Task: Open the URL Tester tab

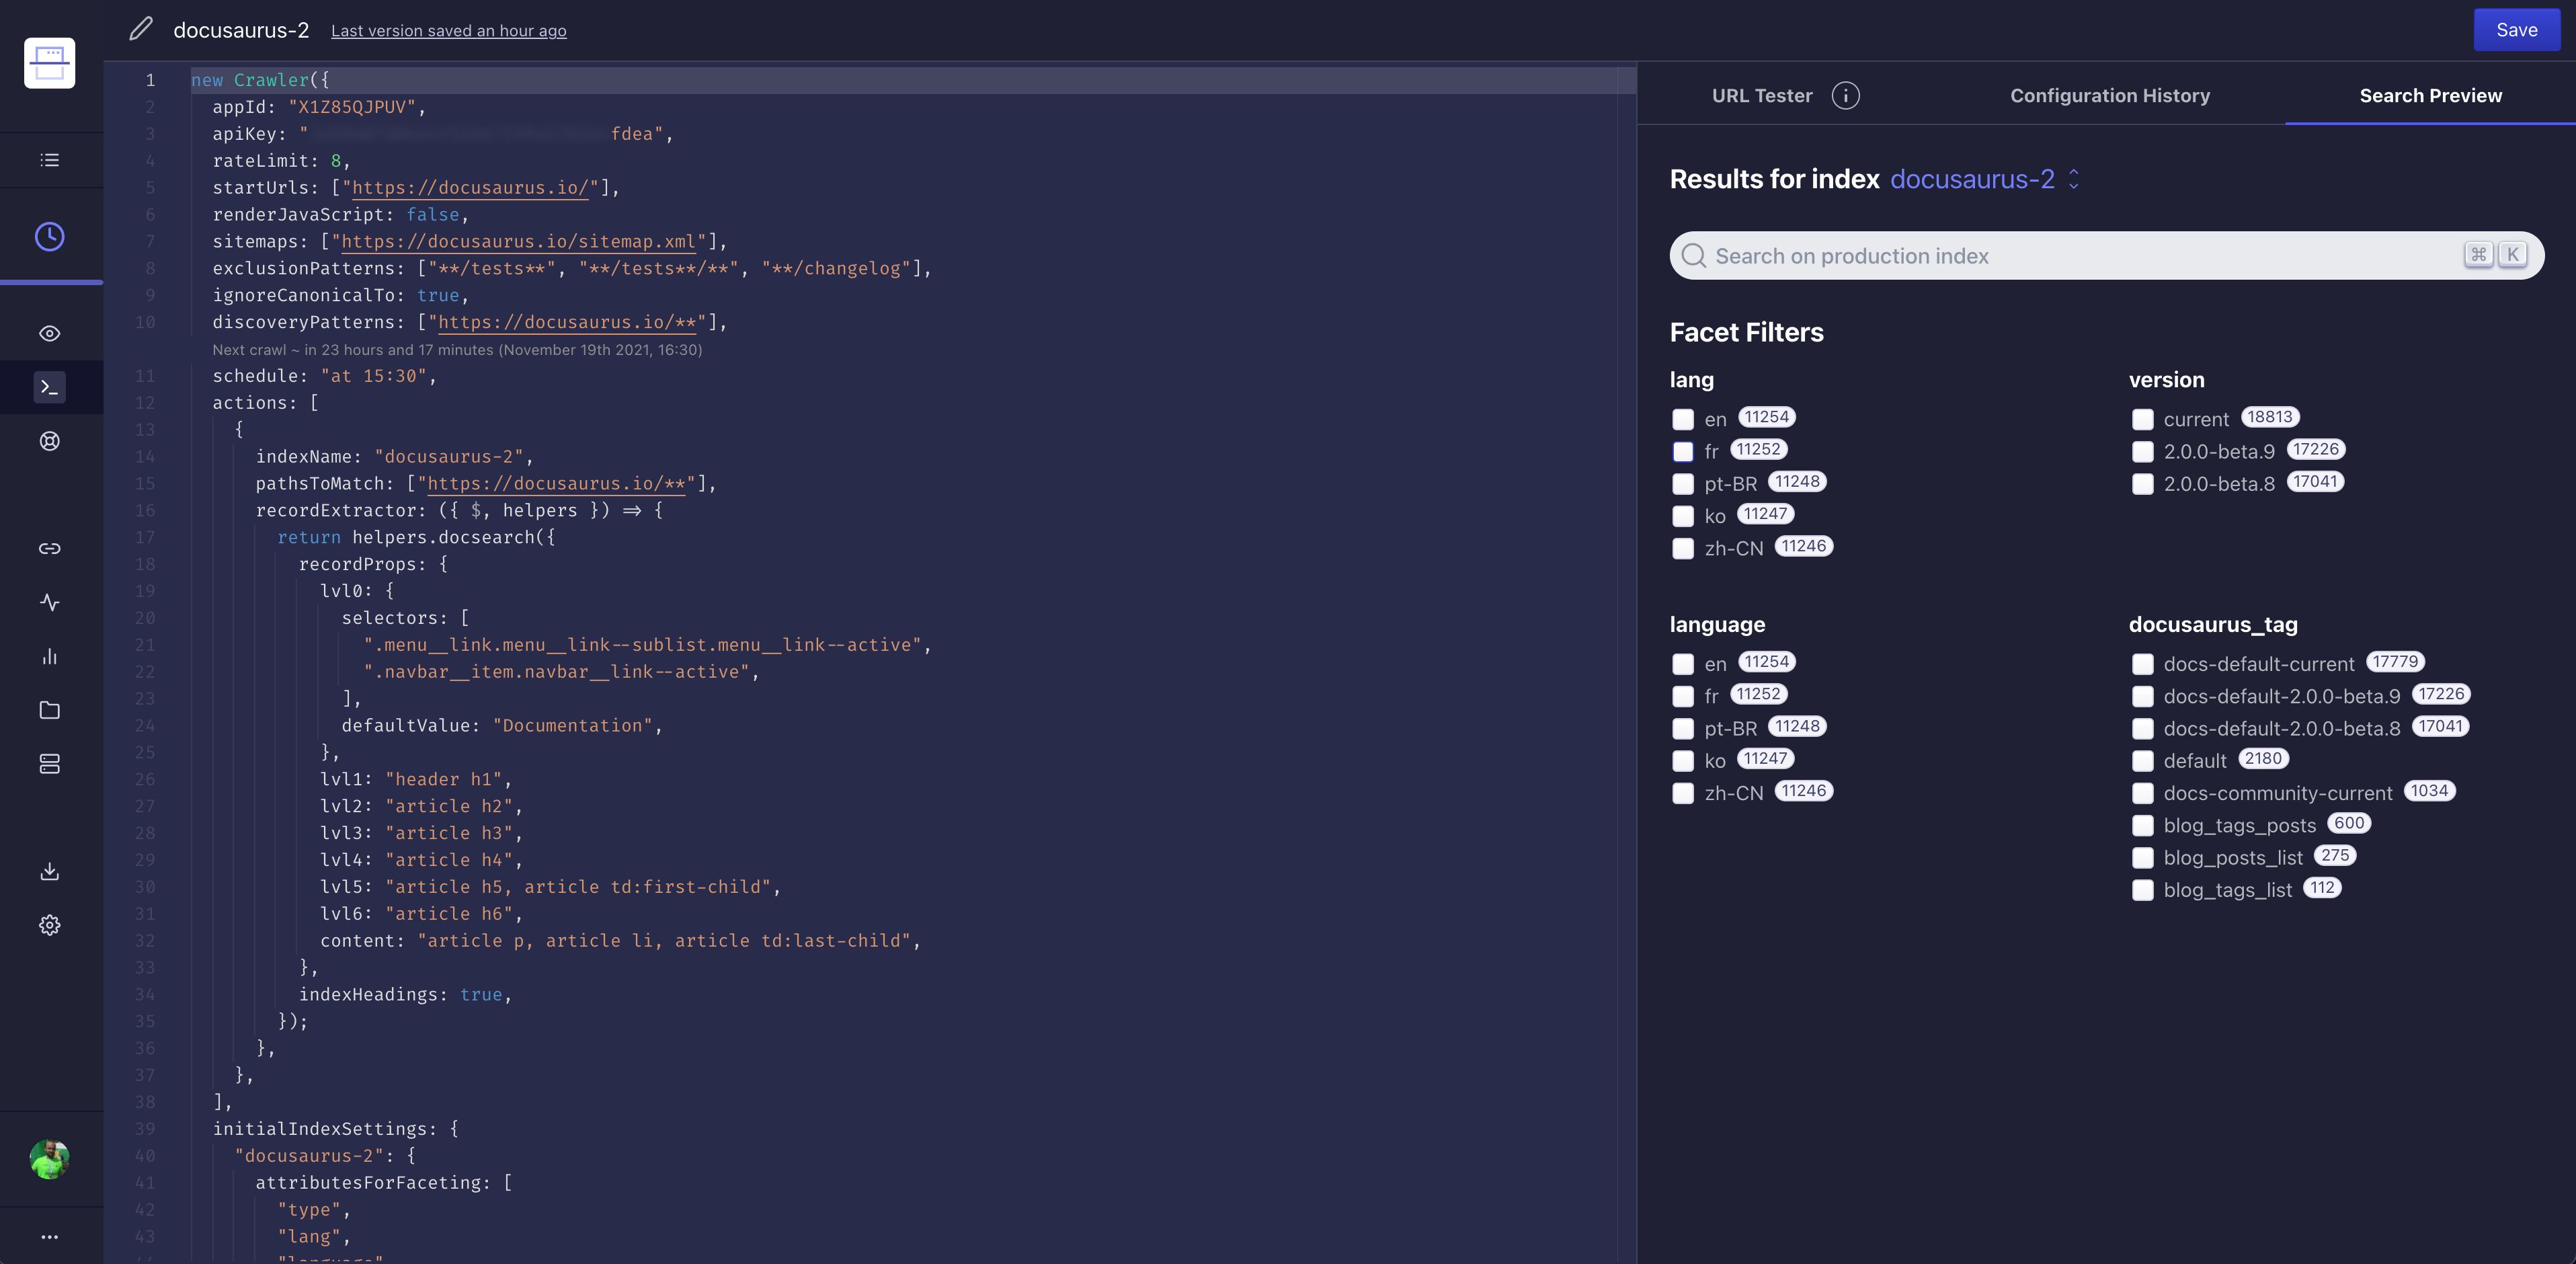Action: pos(1762,95)
